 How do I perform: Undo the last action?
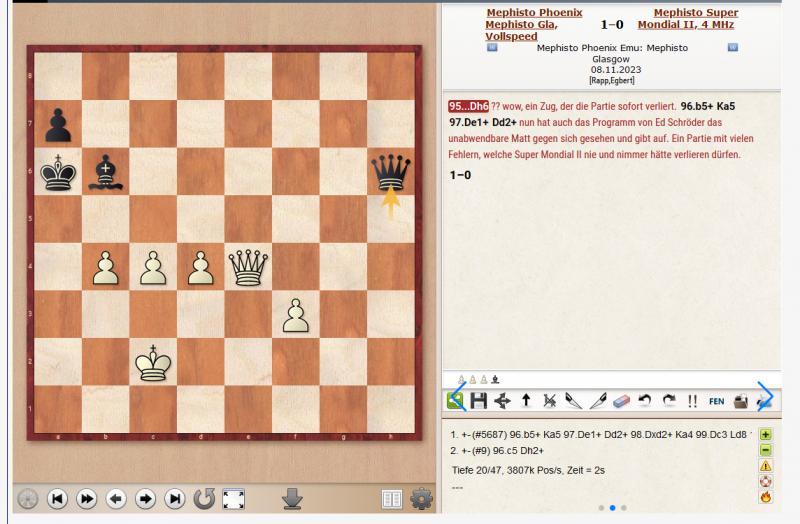pos(645,401)
